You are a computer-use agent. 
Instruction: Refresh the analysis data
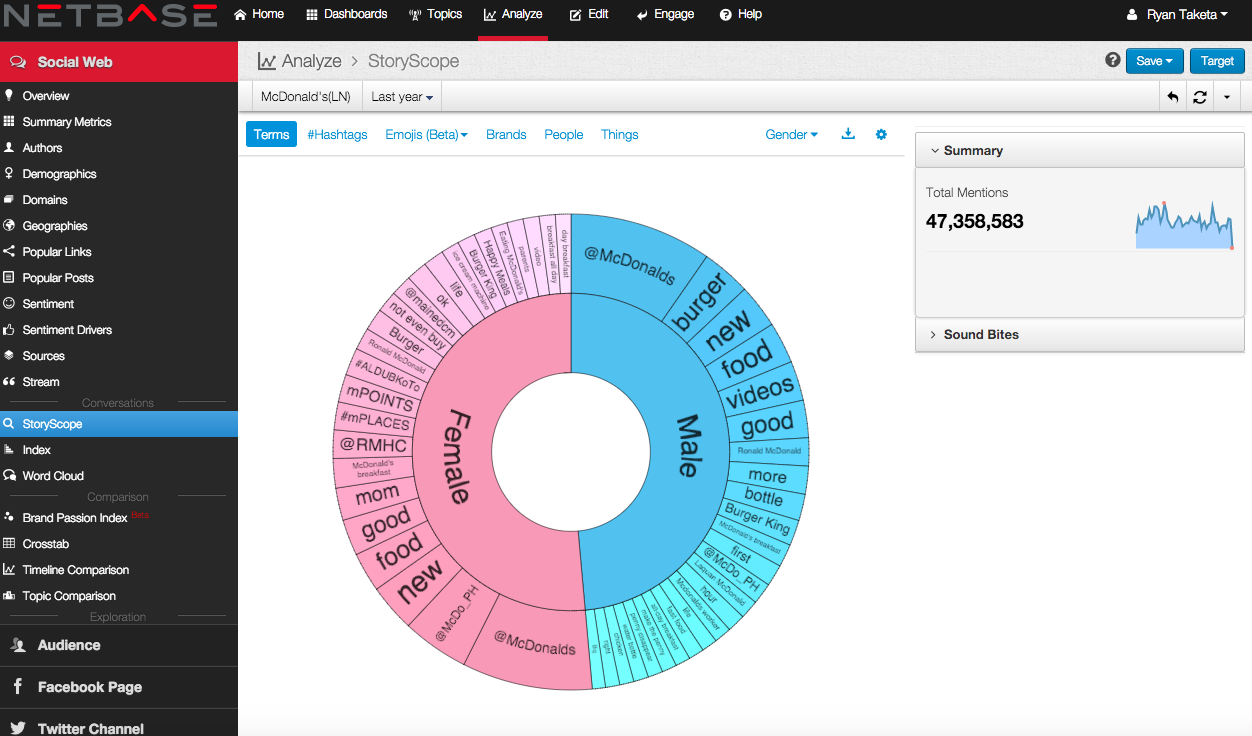(1199, 96)
